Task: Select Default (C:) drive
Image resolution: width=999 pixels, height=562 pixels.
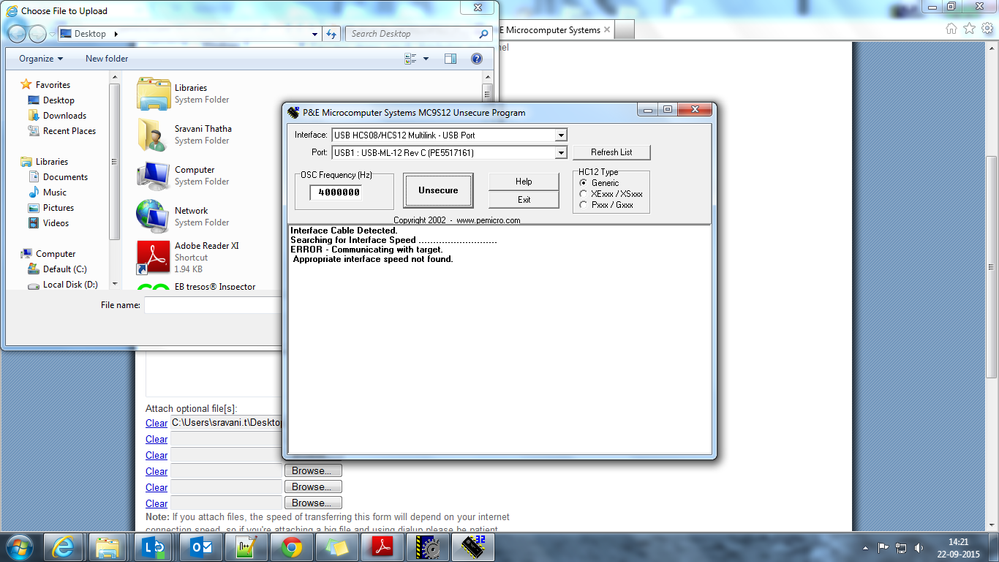Action: click(x=64, y=269)
